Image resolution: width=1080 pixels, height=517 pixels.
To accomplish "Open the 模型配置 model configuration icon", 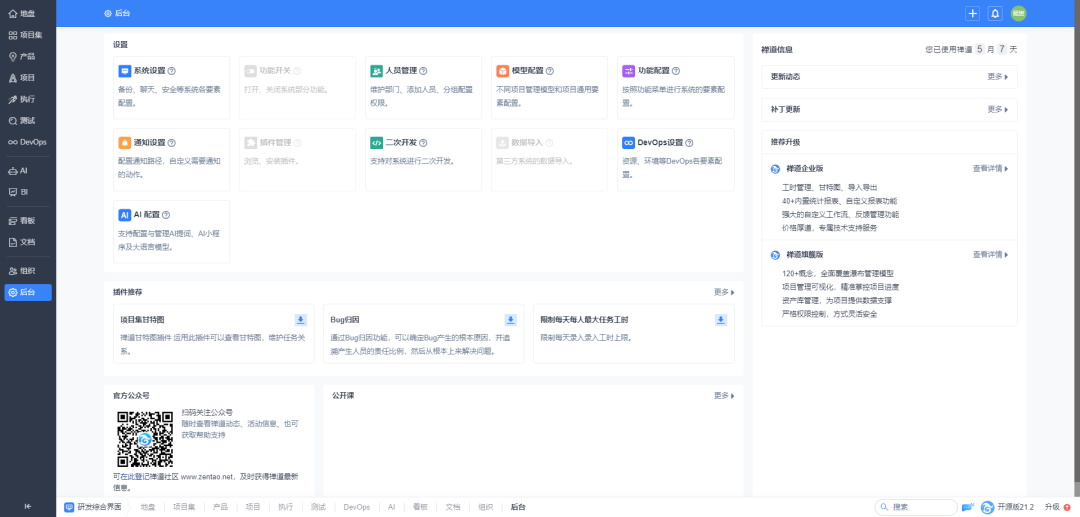I will tap(503, 71).
